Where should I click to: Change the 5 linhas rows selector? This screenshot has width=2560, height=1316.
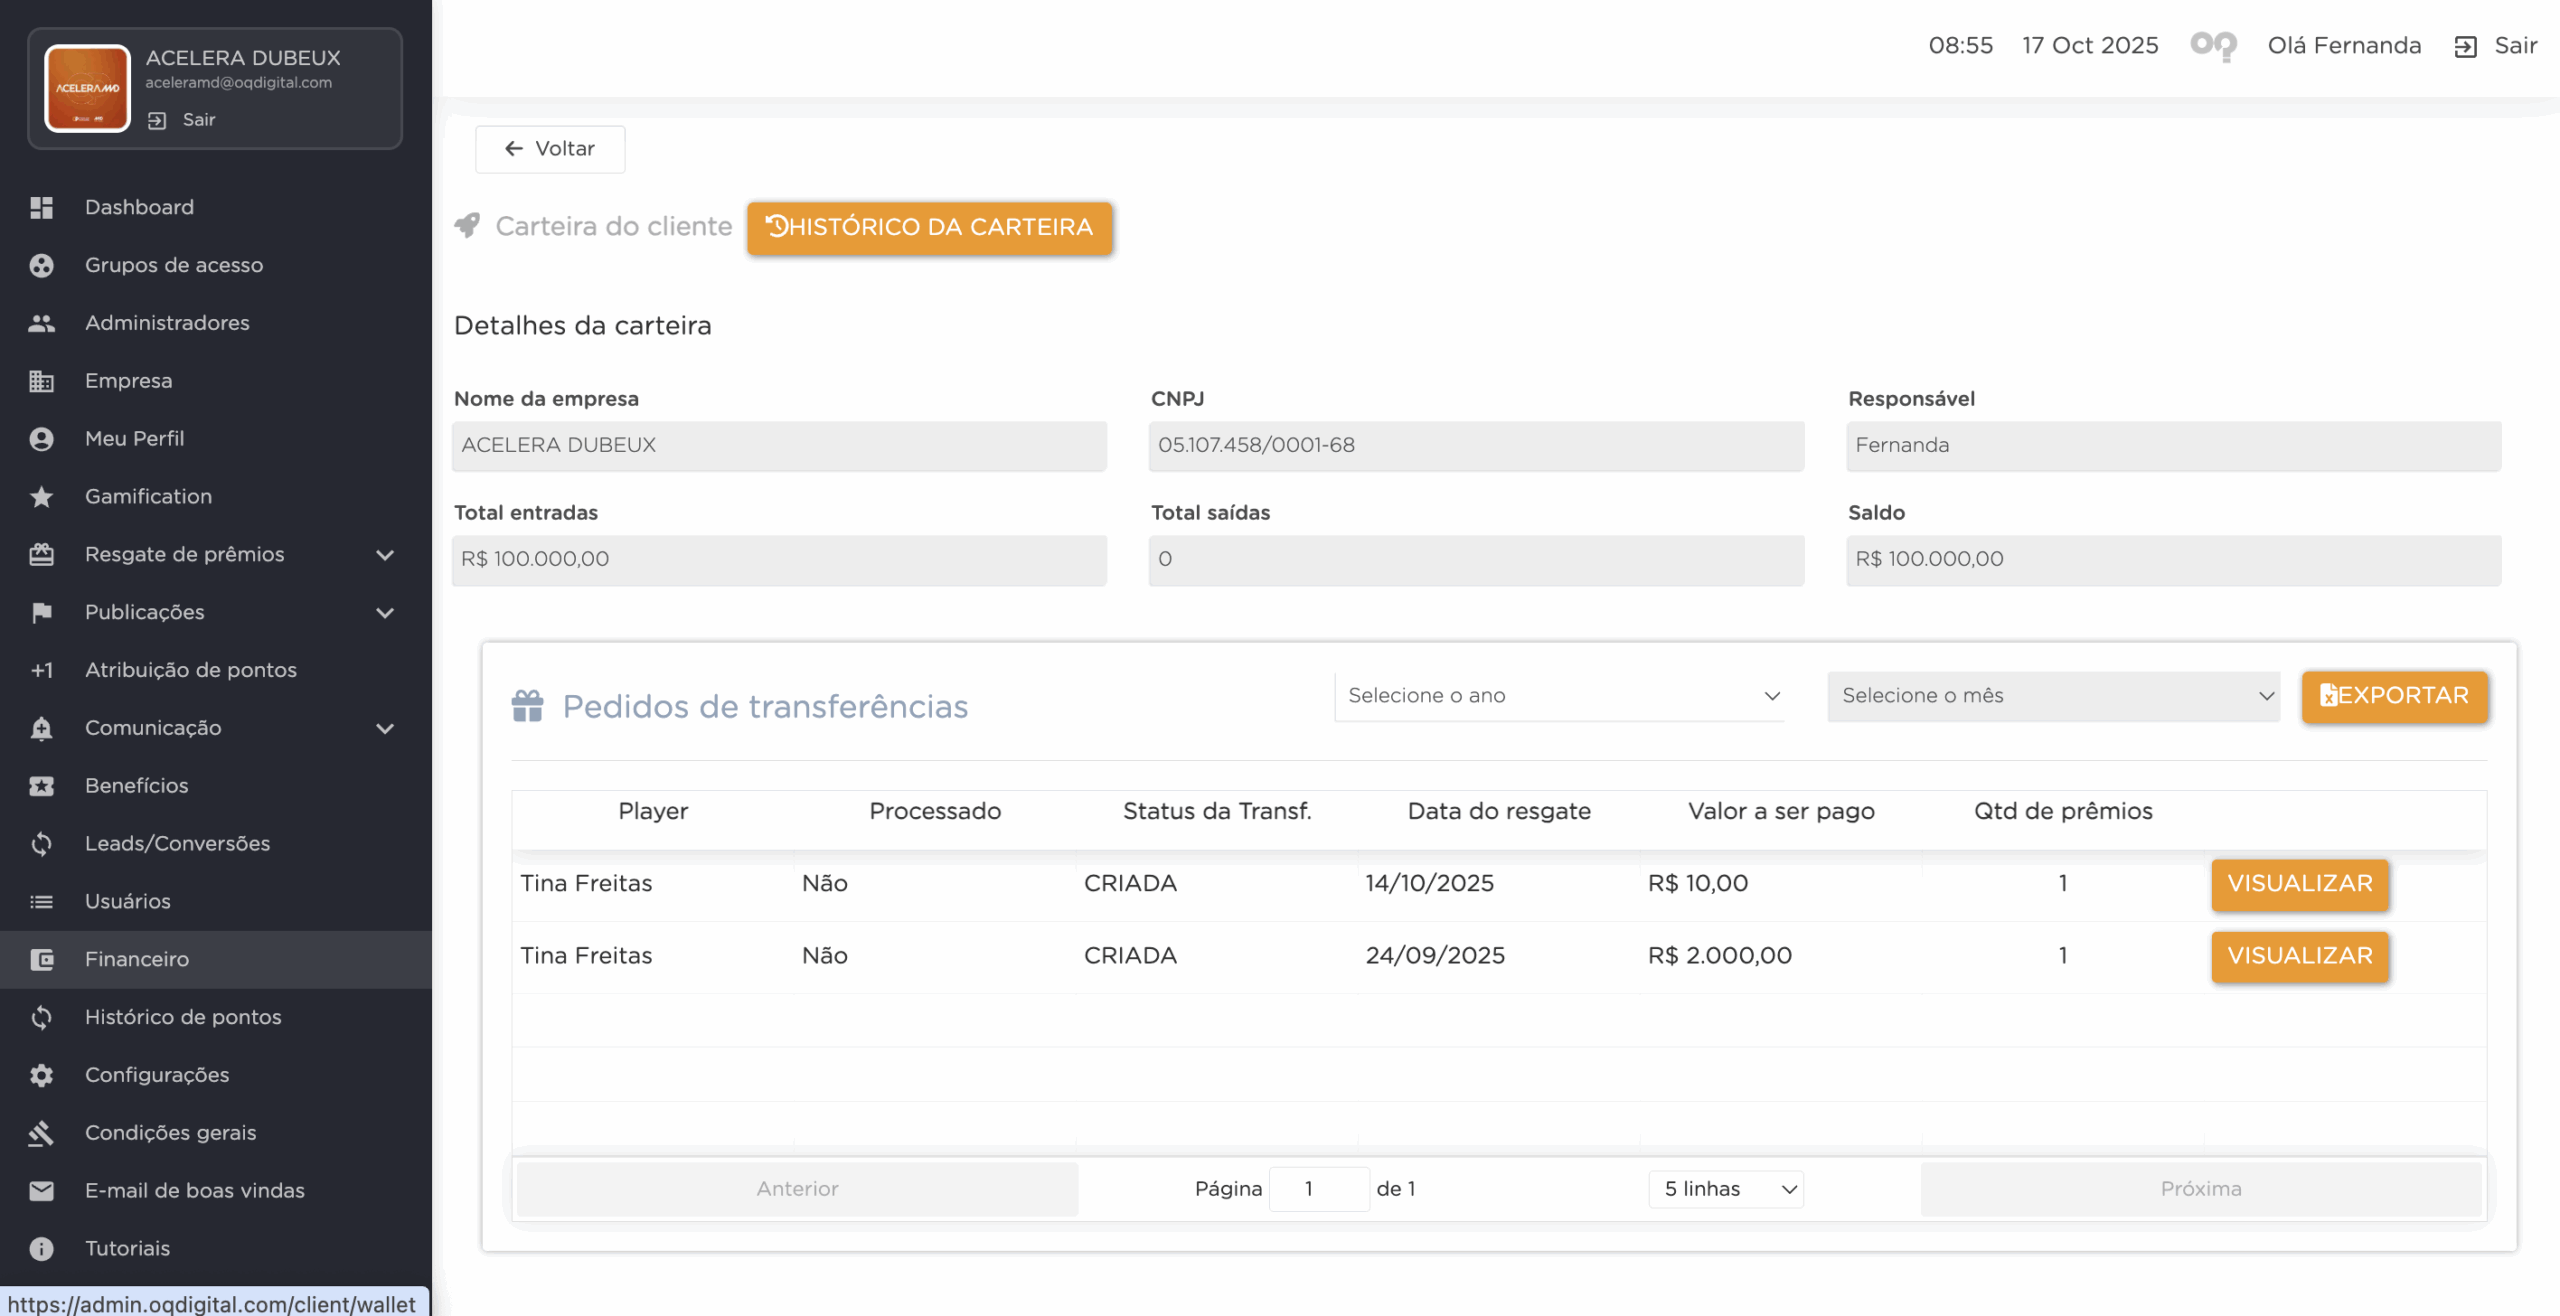point(1726,1189)
